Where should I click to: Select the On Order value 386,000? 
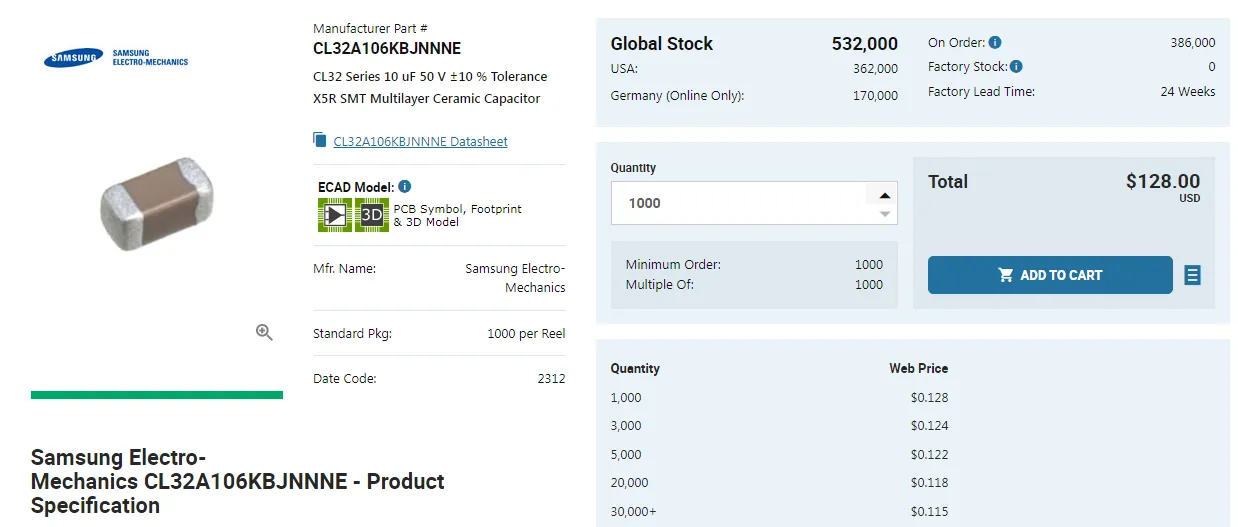(1193, 43)
